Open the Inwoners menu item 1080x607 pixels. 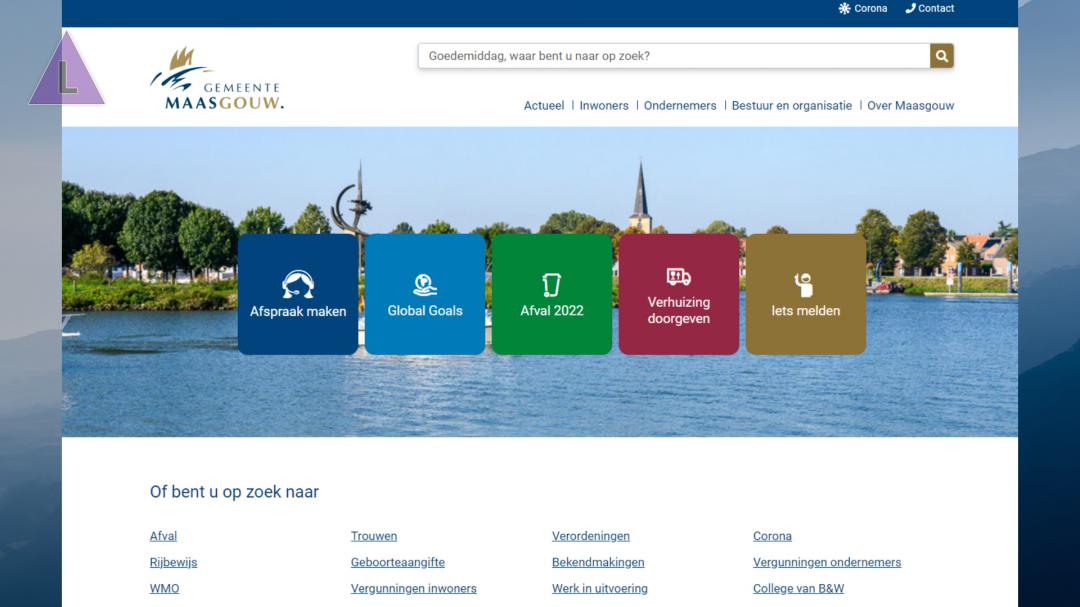tap(604, 105)
